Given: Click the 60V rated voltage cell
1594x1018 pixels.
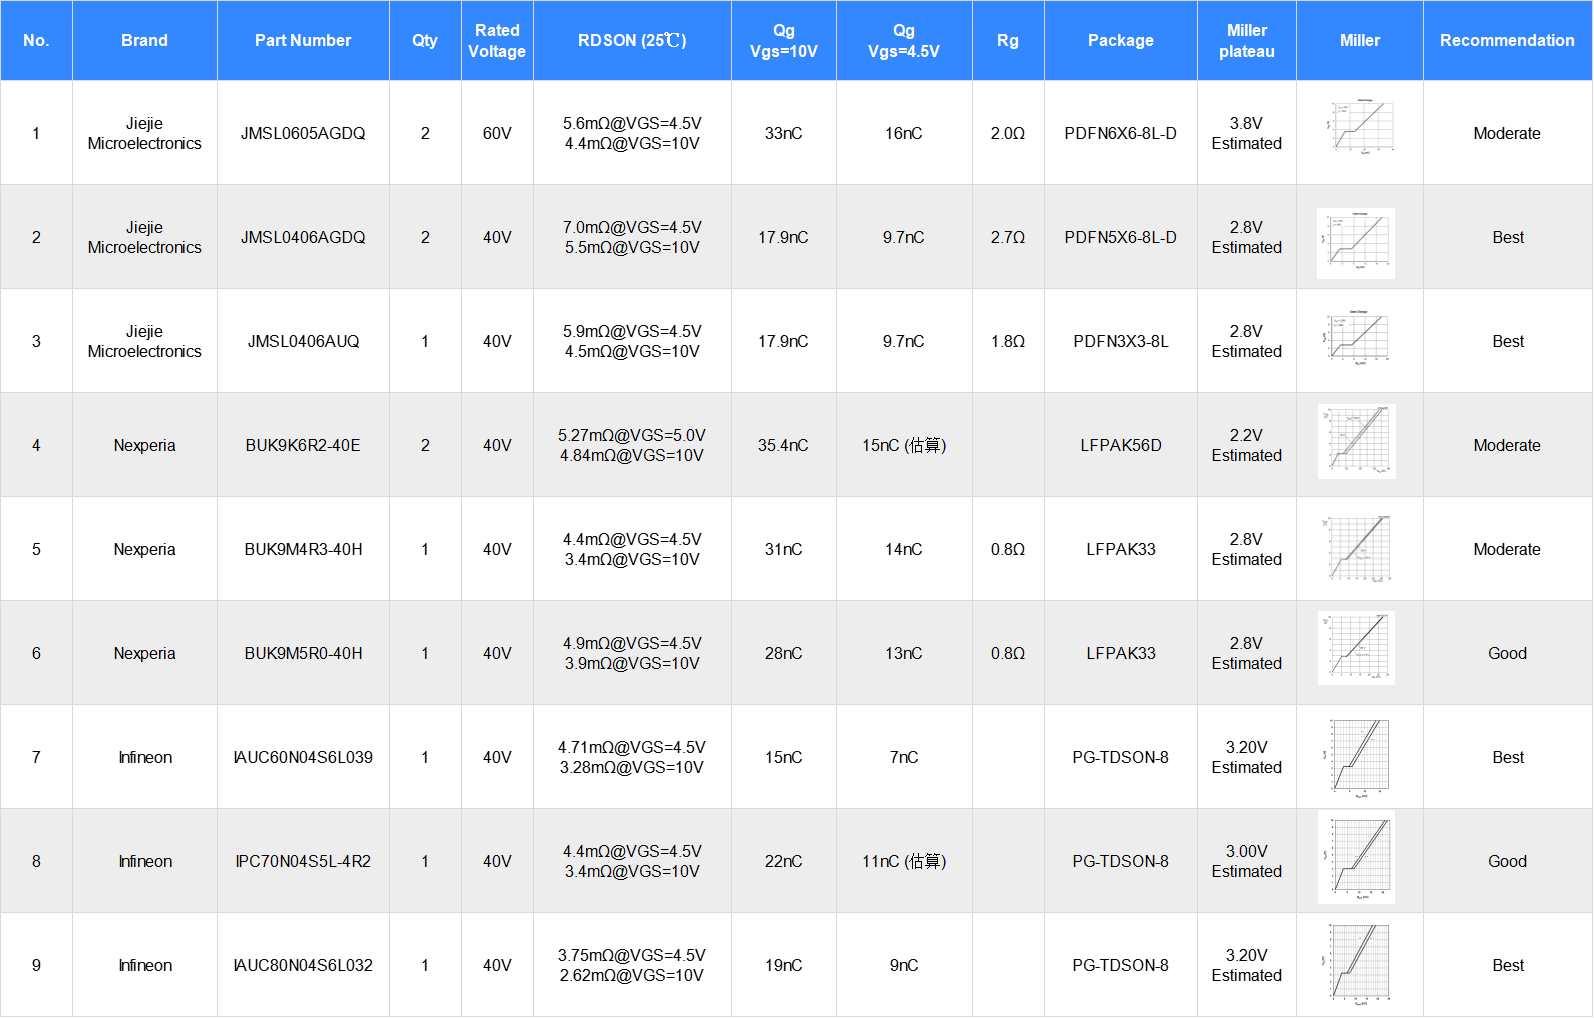Looking at the screenshot, I should point(497,133).
